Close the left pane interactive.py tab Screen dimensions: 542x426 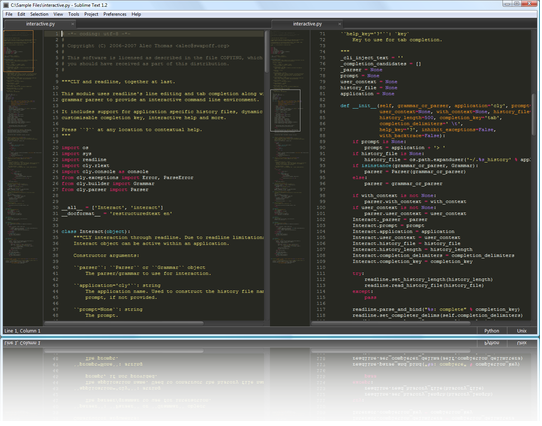click(72, 24)
